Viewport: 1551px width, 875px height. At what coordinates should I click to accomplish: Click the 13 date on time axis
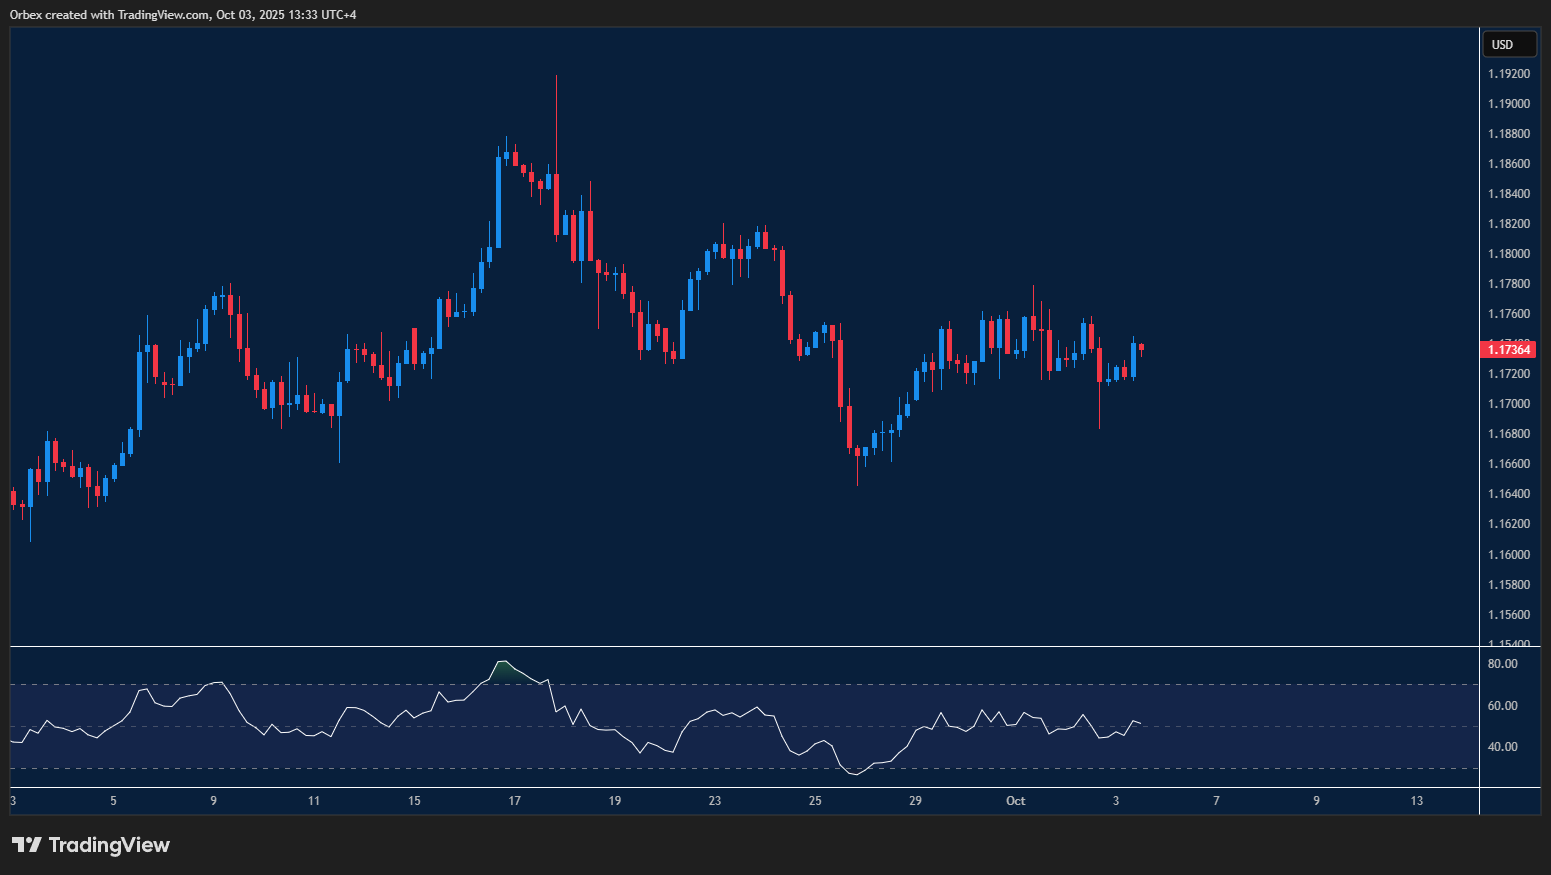(1416, 801)
